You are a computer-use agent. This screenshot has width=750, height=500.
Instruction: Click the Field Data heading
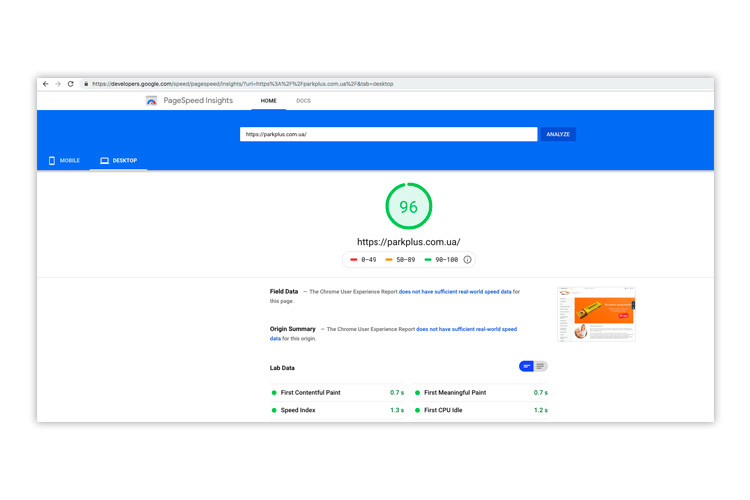(x=284, y=291)
